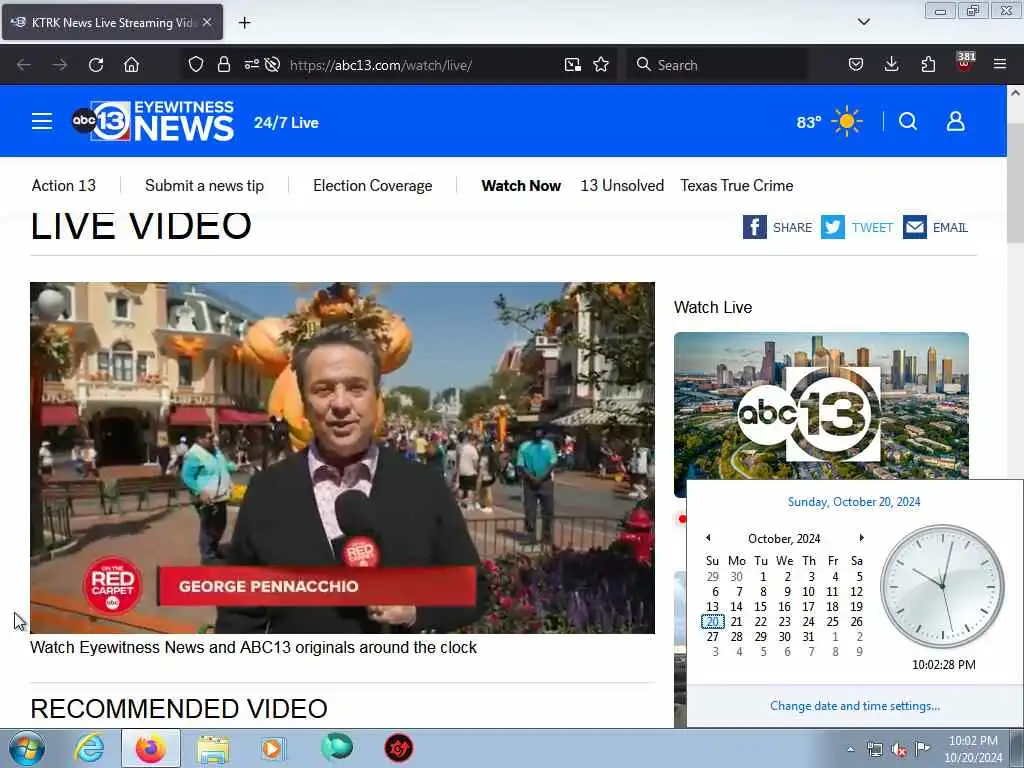Click the network tray icon

click(874, 750)
